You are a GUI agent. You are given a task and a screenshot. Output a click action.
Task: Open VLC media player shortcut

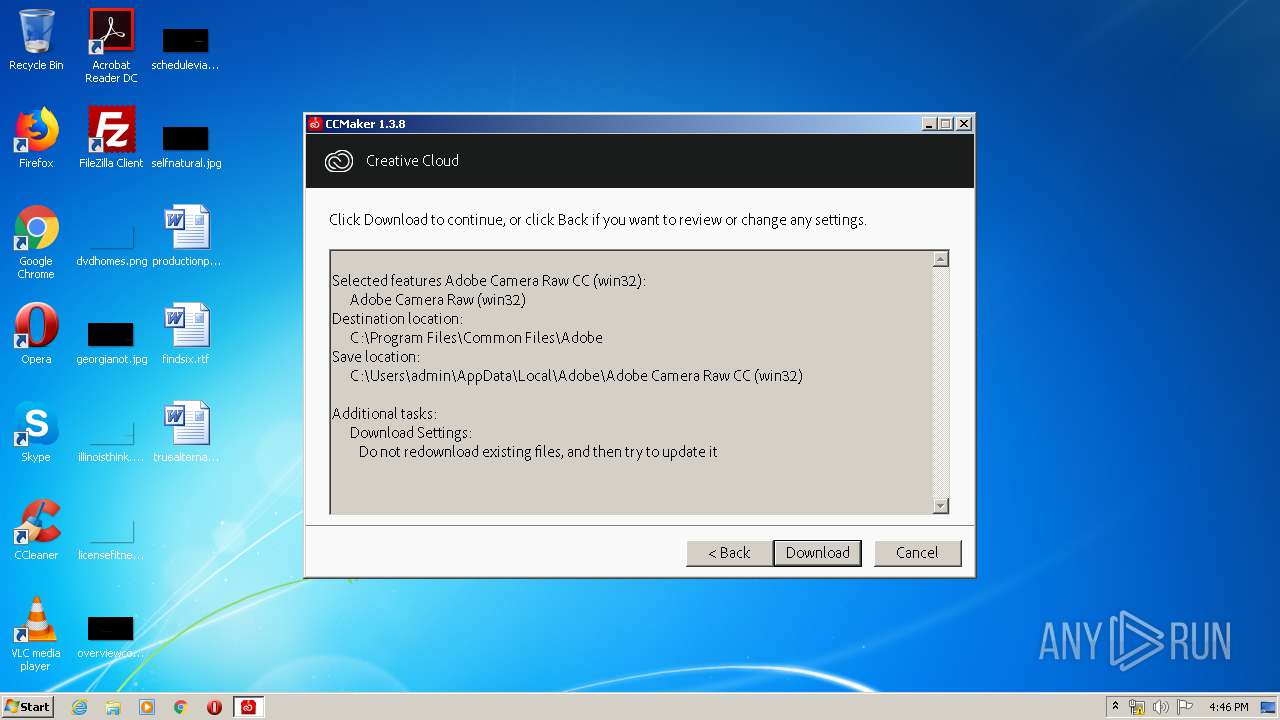tap(36, 634)
